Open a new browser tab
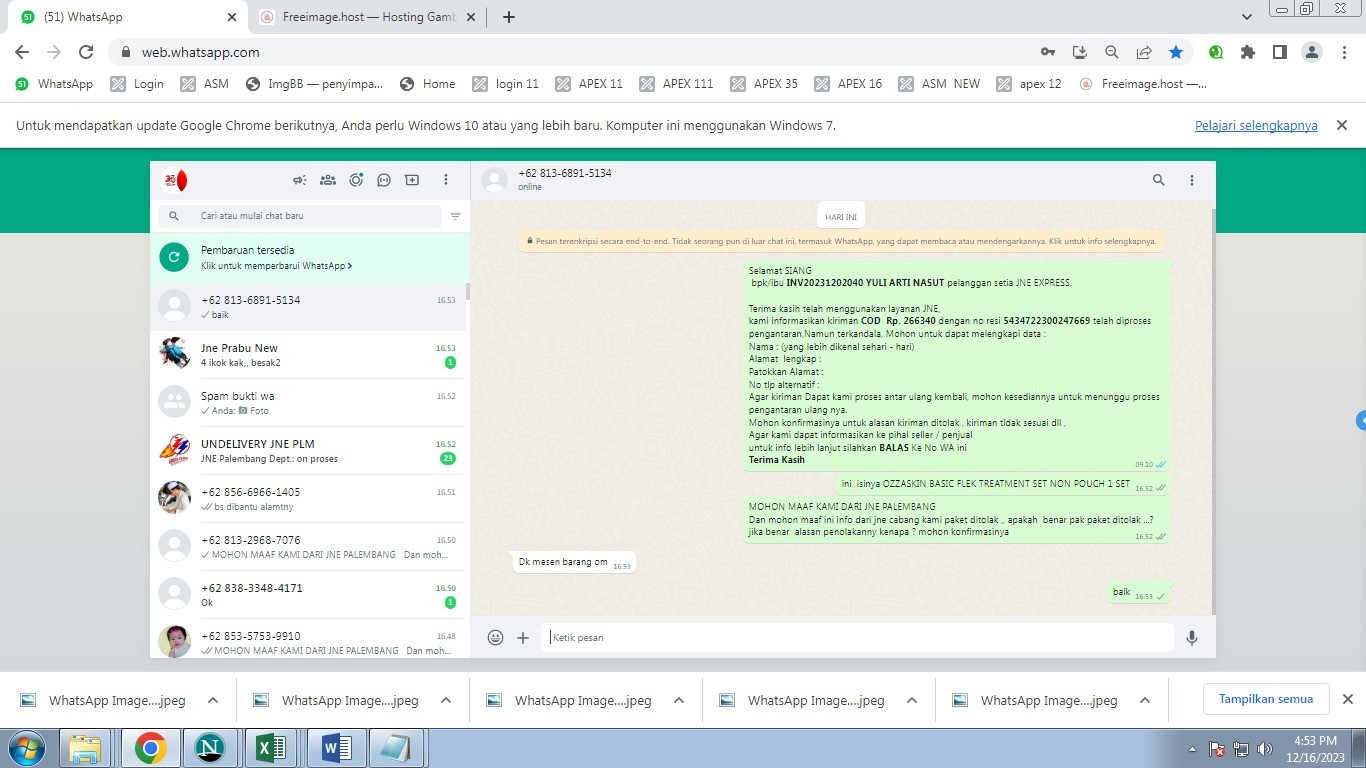The image size is (1366, 768). 509,17
